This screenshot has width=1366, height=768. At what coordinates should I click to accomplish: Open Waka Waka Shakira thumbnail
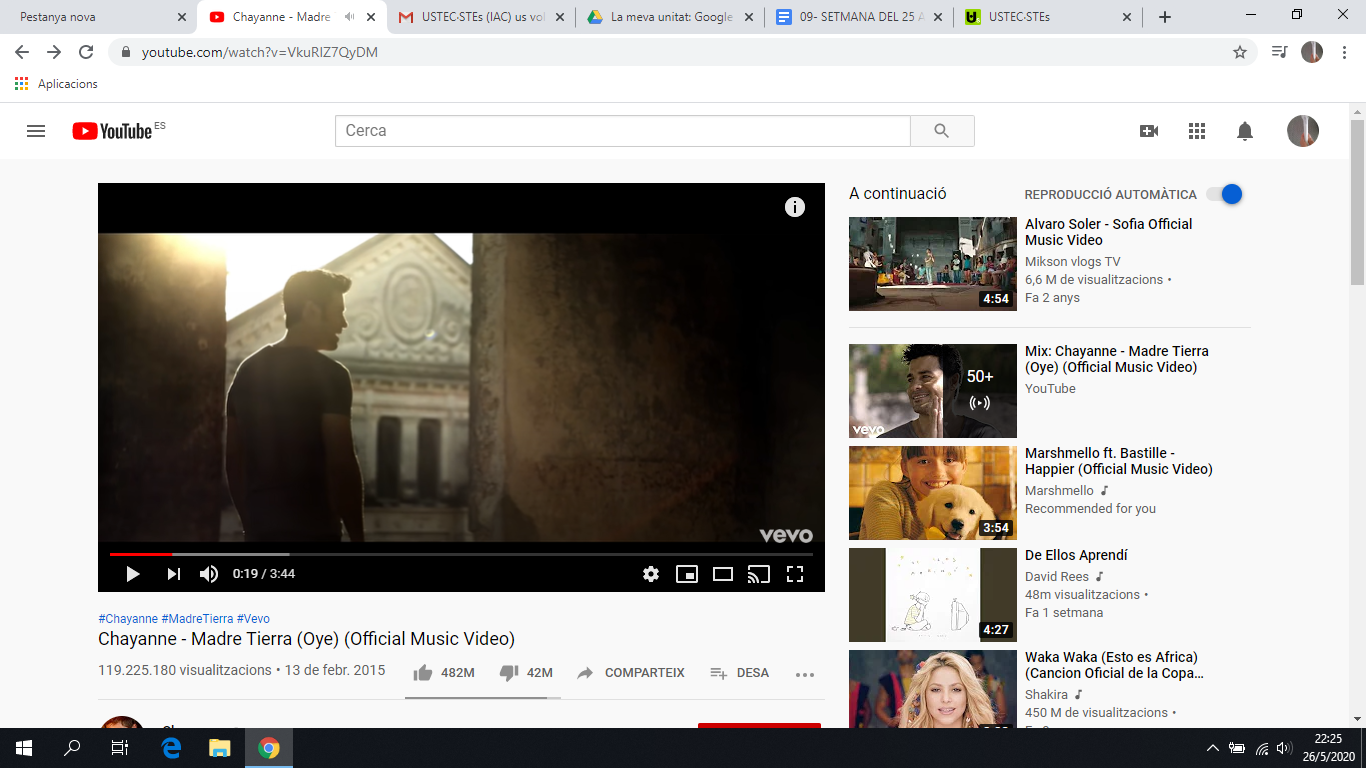click(x=933, y=689)
